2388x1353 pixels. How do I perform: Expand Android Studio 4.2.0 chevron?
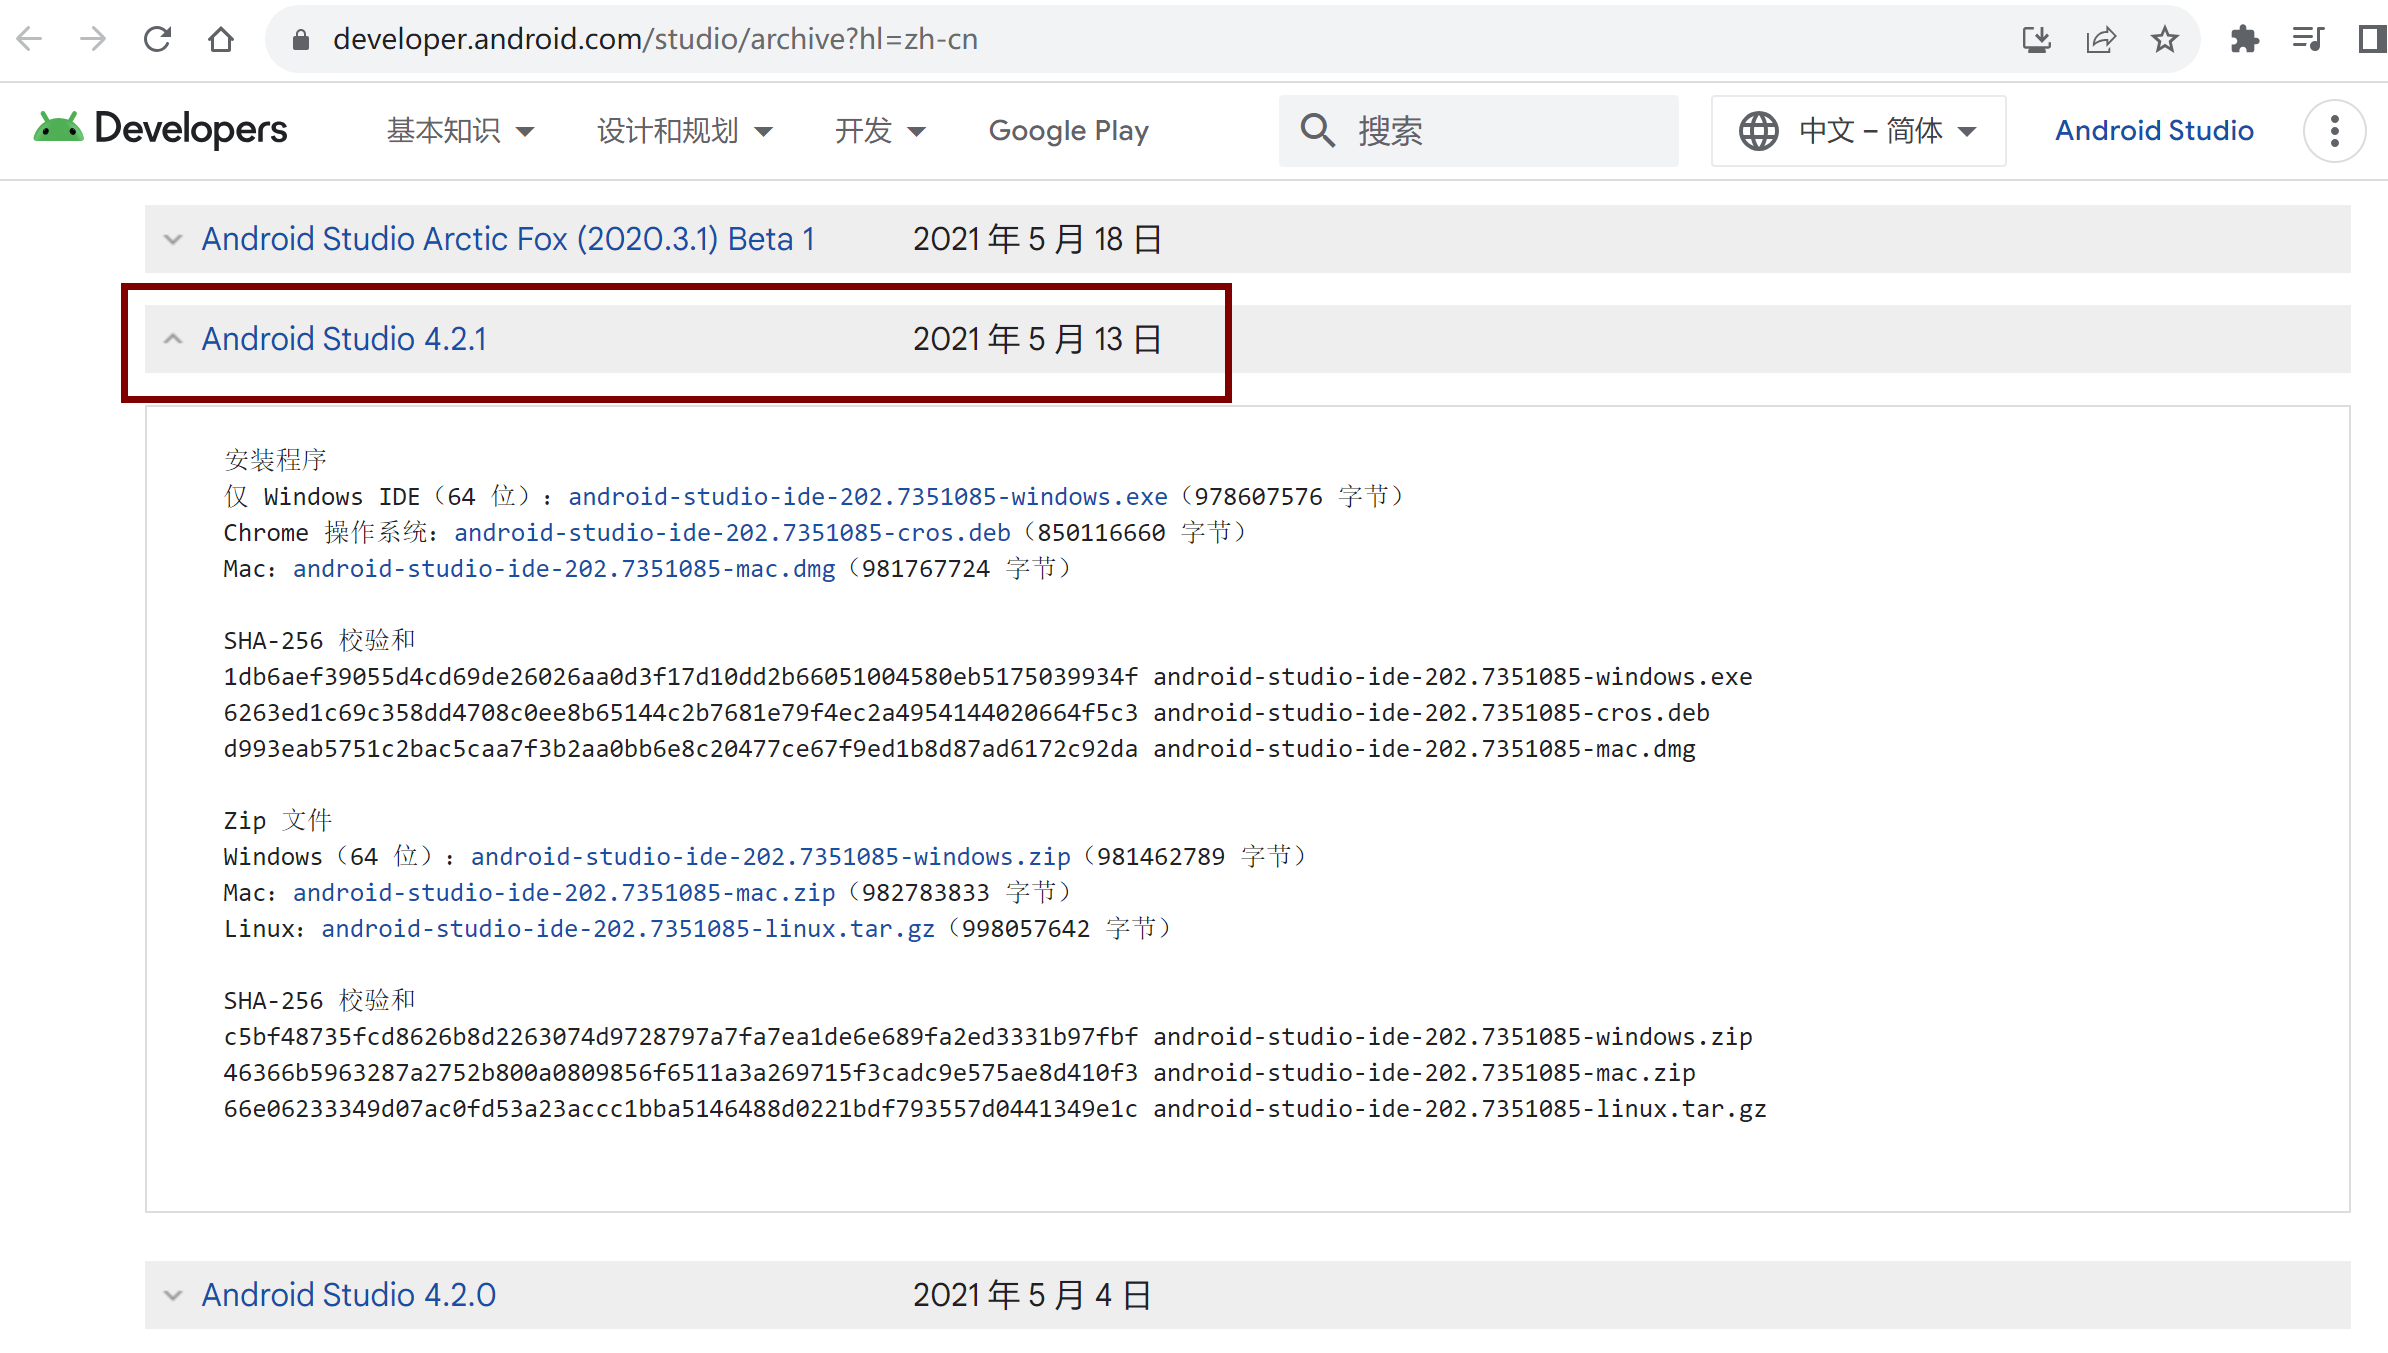pyautogui.click(x=173, y=1296)
